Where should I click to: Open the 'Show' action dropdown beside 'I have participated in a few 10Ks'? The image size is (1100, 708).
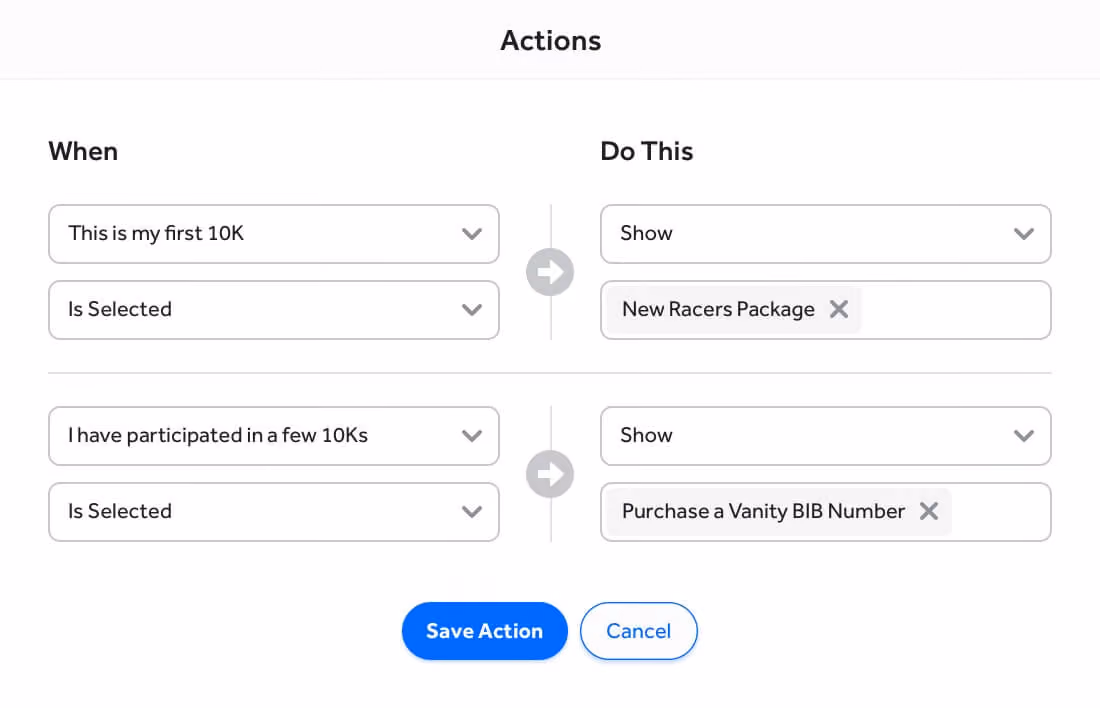pos(826,436)
